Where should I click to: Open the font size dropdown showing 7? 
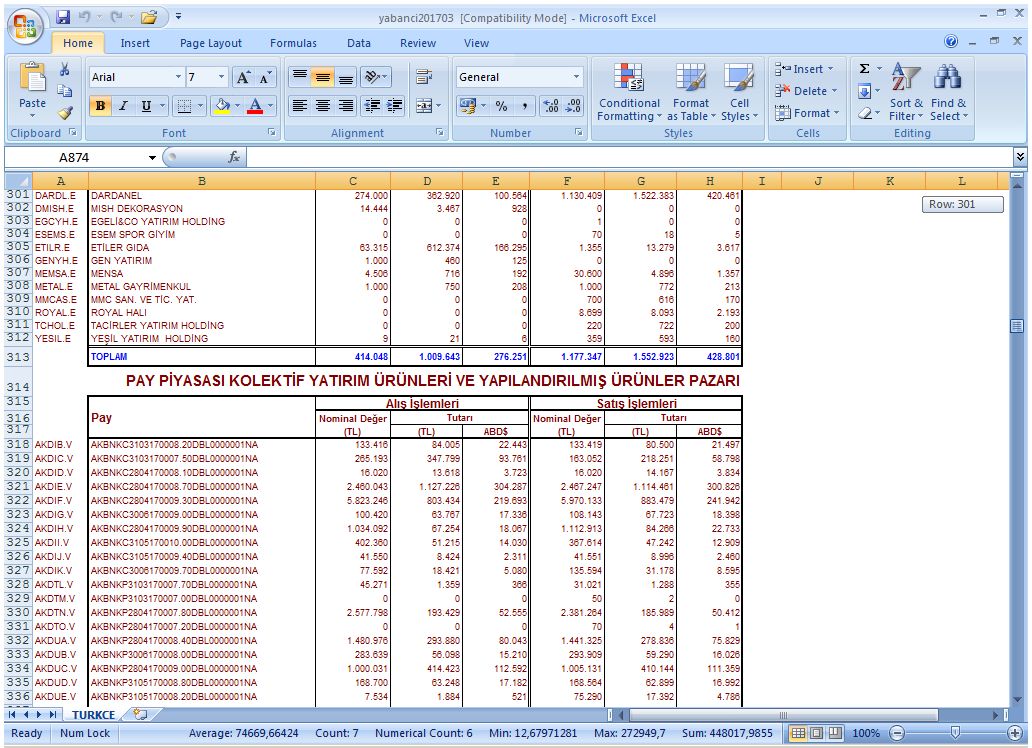tap(221, 77)
